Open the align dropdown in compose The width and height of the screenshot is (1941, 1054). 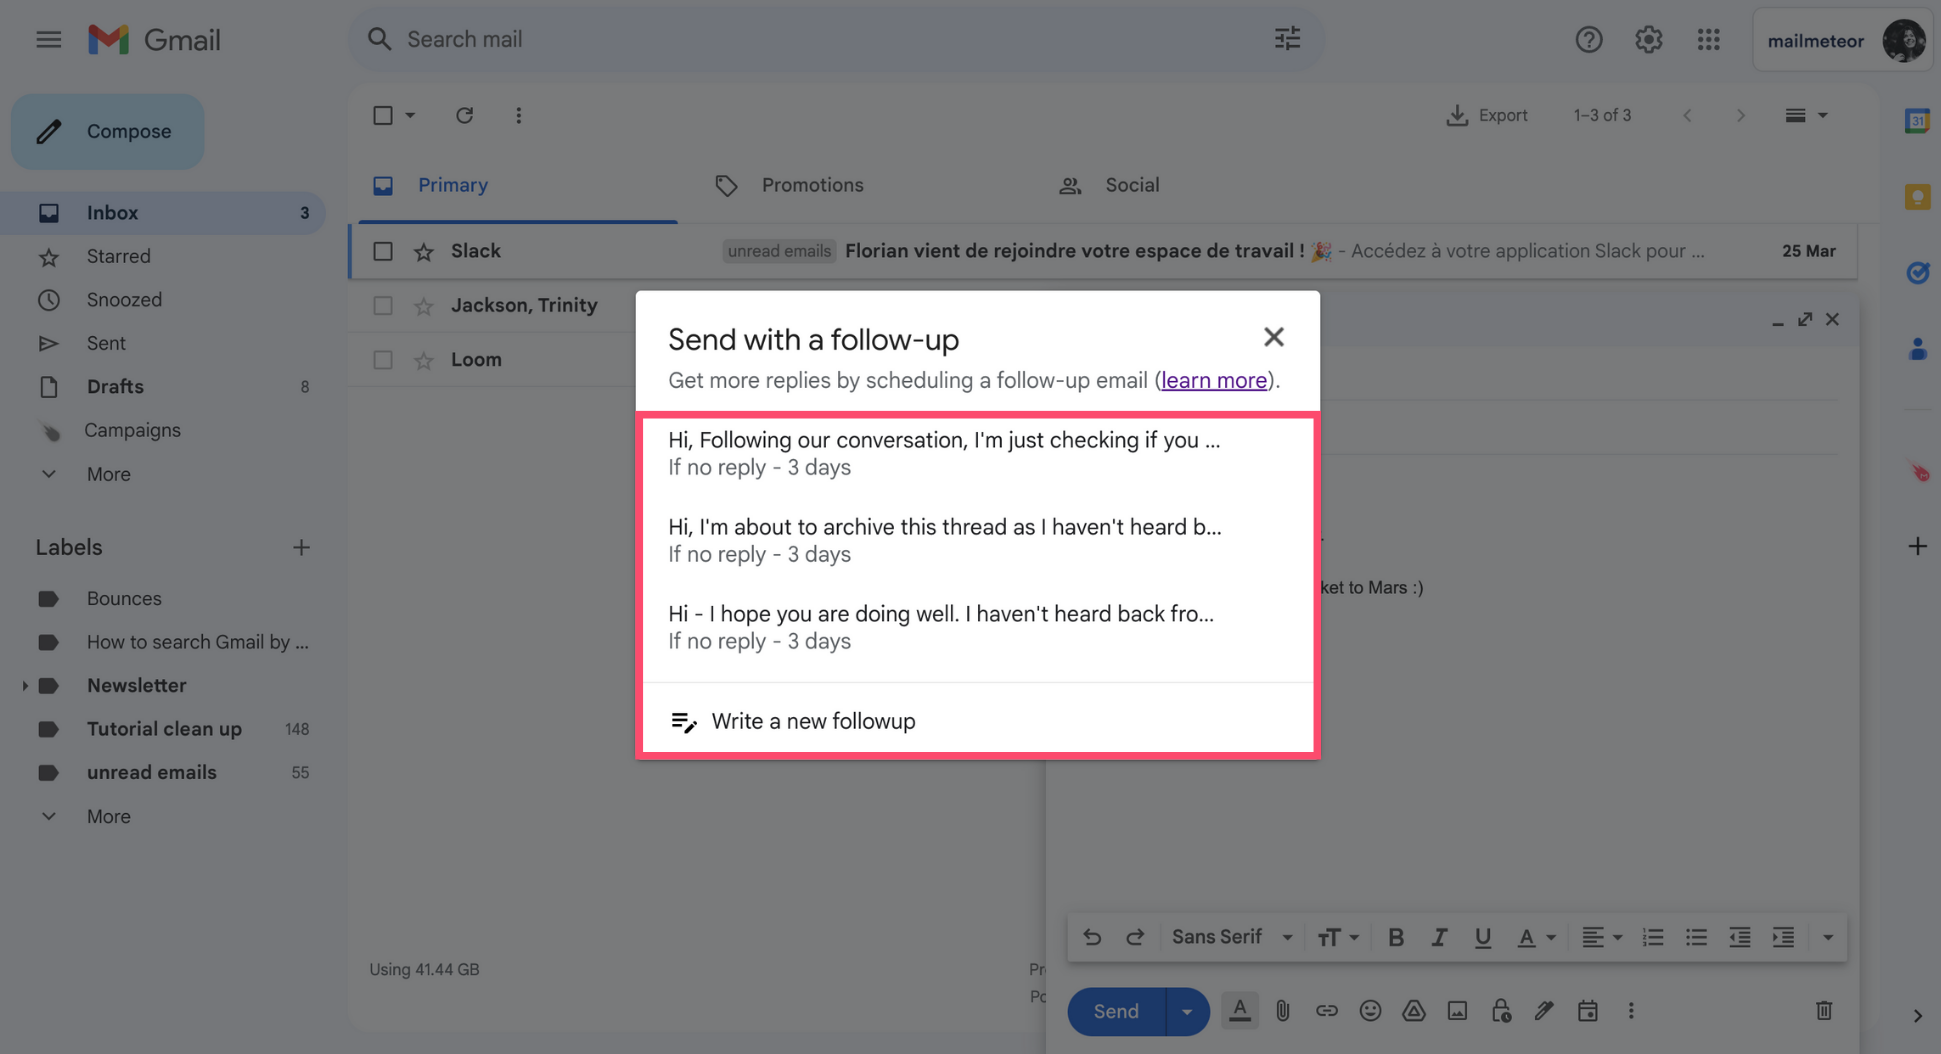(x=1601, y=937)
